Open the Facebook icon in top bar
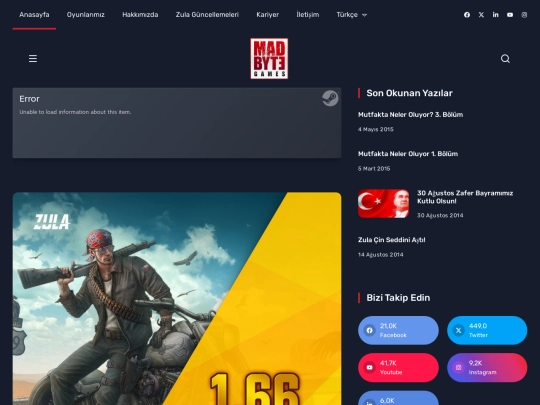This screenshot has width=540, height=405. click(x=467, y=15)
